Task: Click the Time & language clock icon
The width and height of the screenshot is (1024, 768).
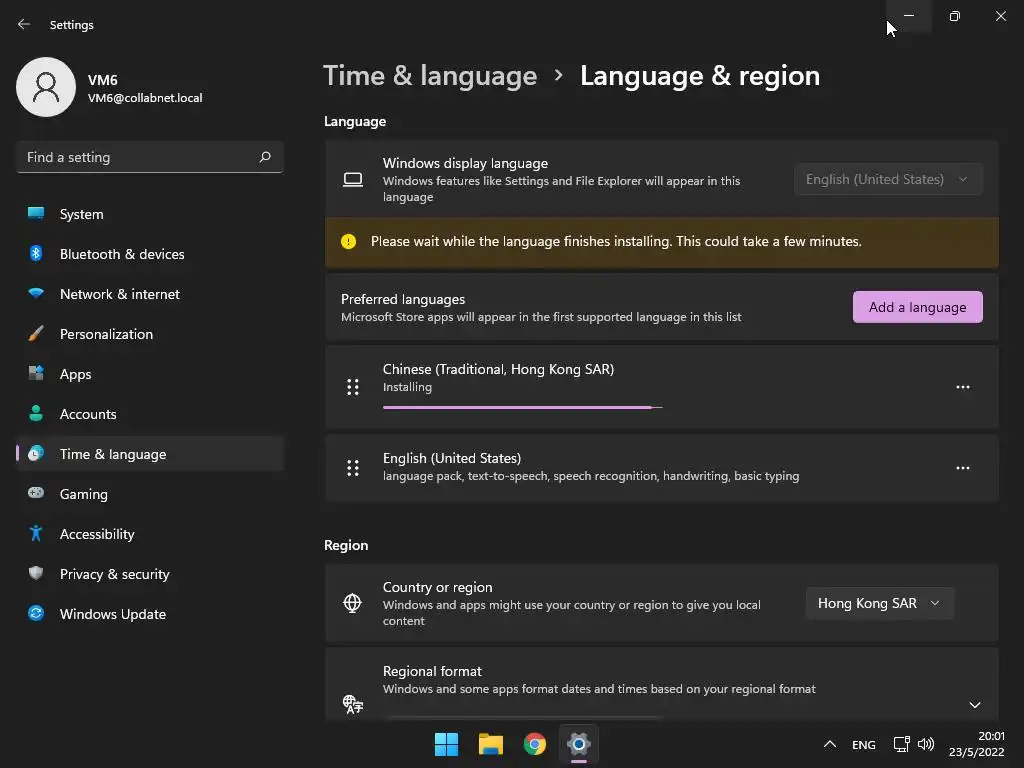Action: click(36, 453)
